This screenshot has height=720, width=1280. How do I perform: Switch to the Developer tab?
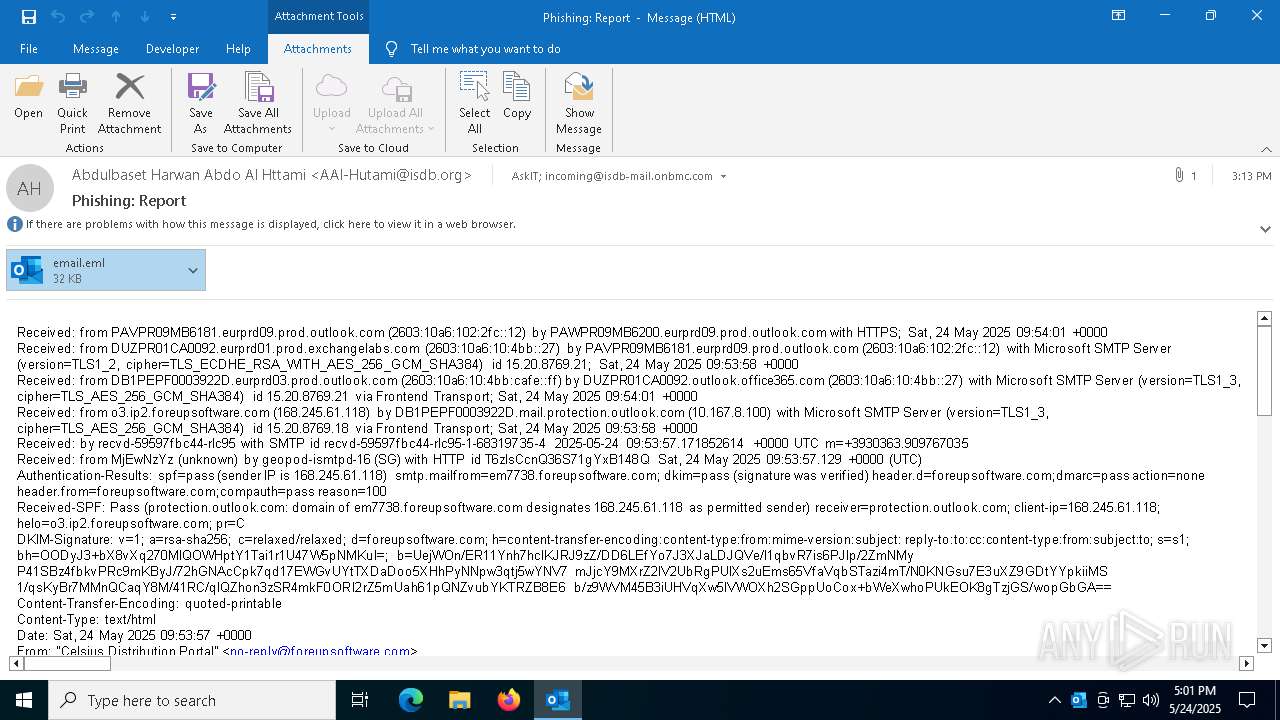tap(172, 49)
